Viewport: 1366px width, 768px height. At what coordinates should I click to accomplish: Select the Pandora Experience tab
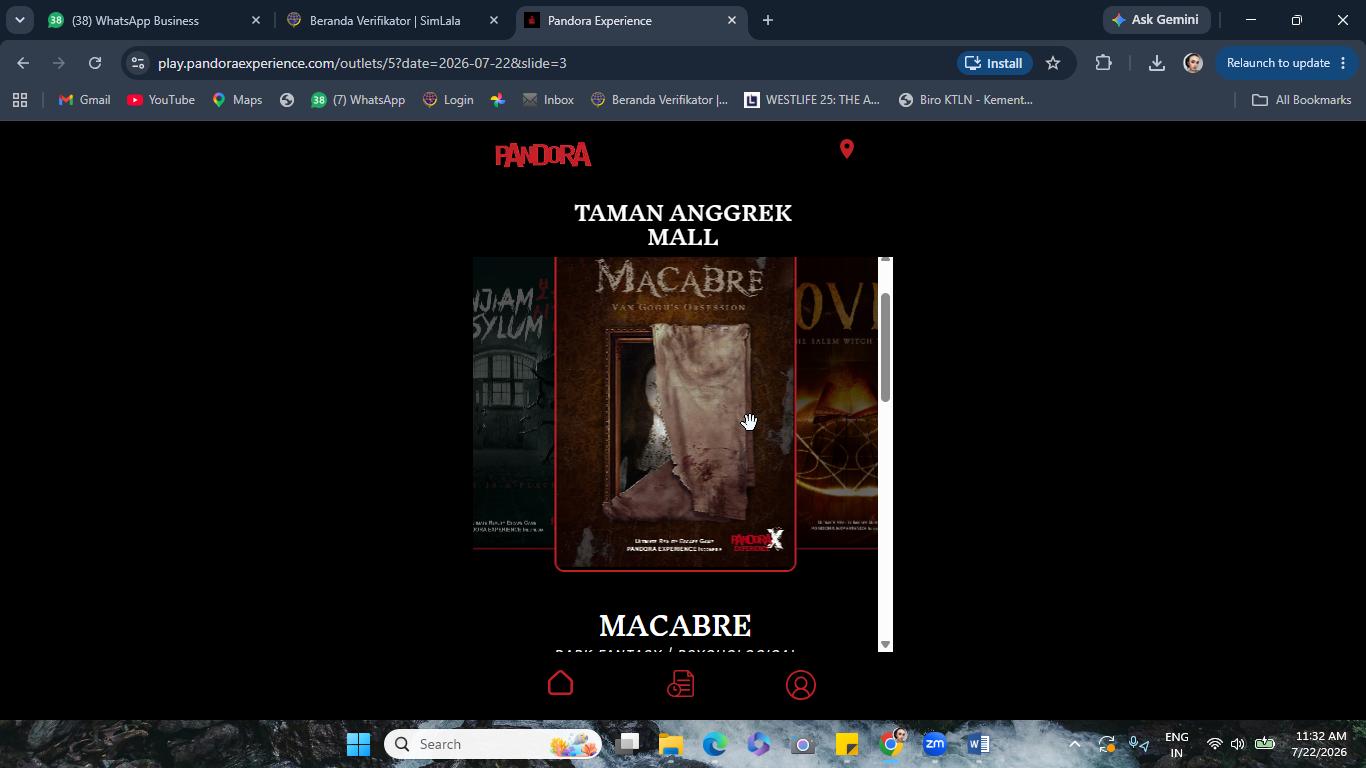tap(632, 20)
